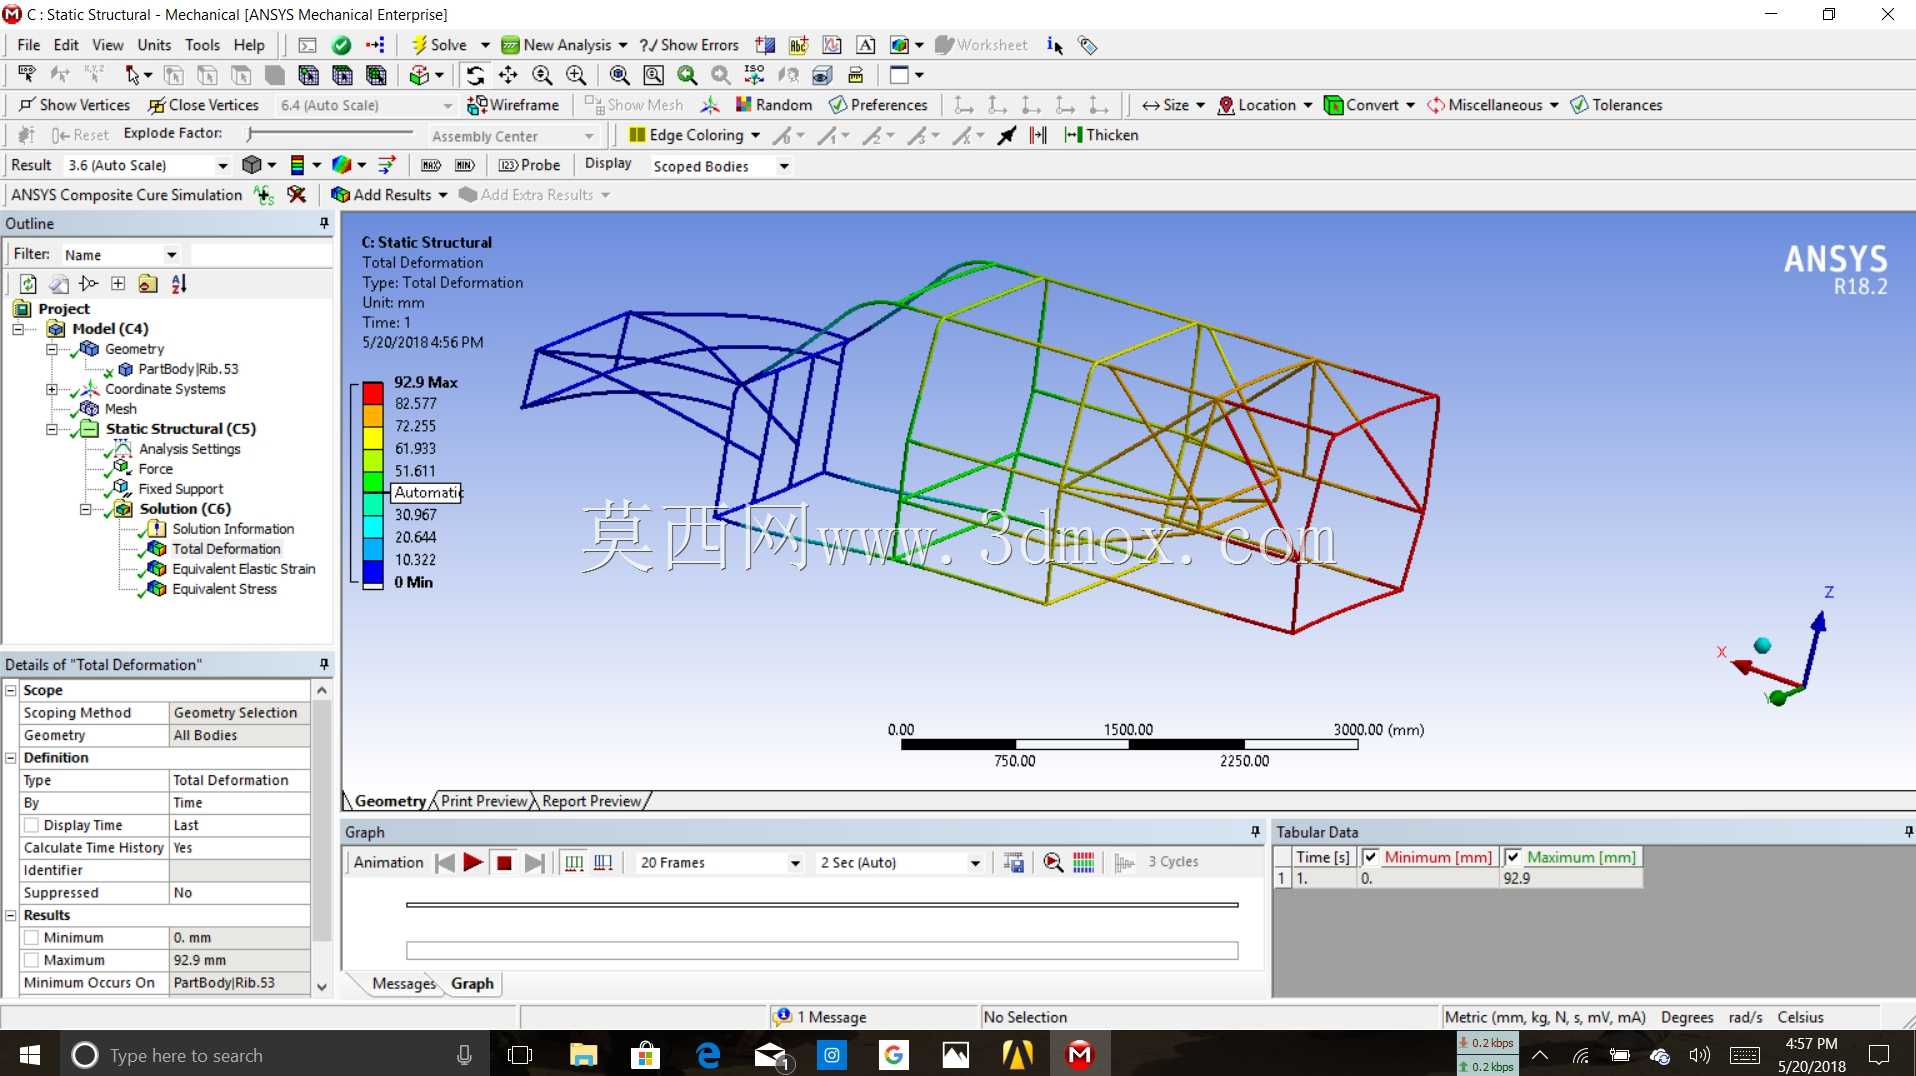Click the Distributed animation frames icon

[x=574, y=862]
